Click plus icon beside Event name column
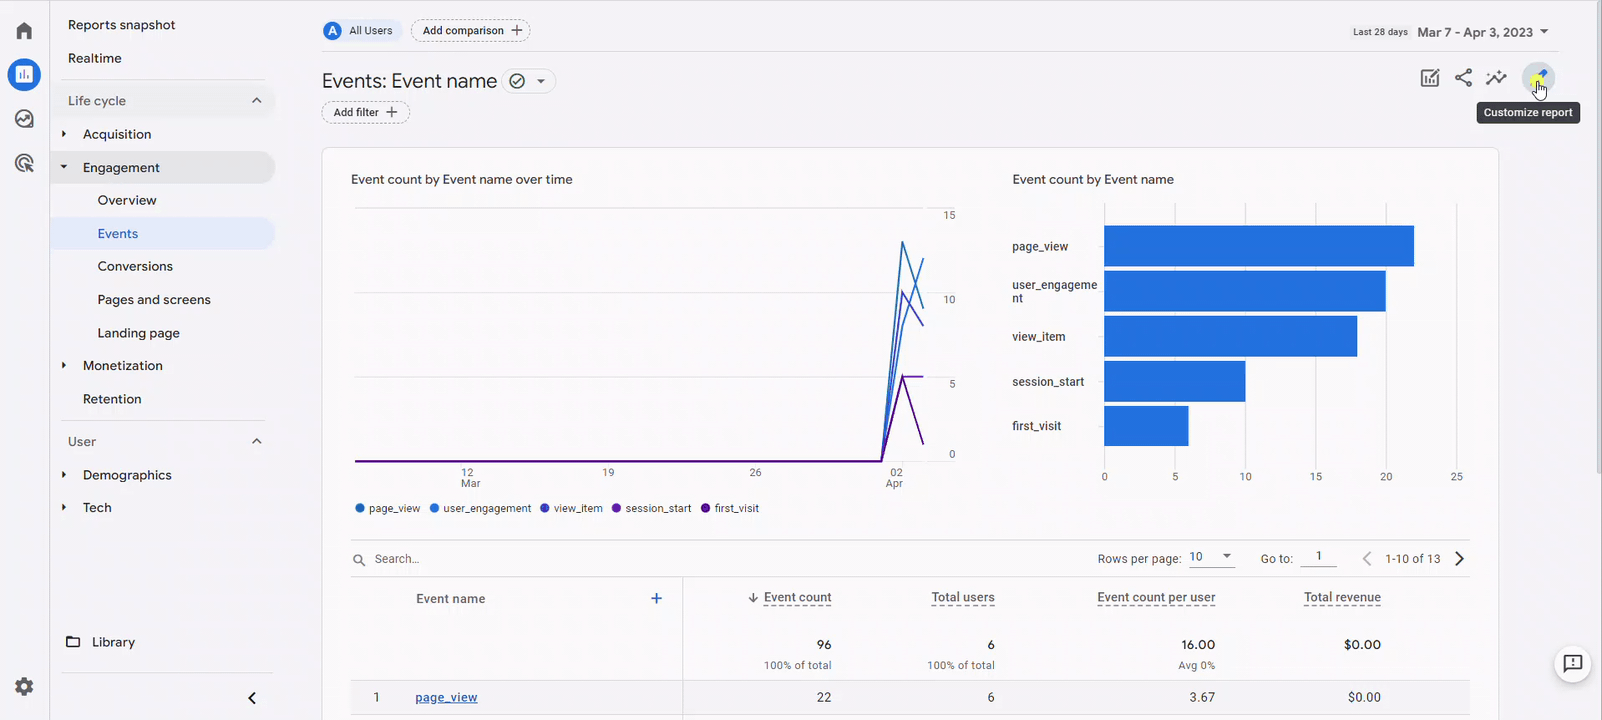The height and width of the screenshot is (720, 1602). pyautogui.click(x=656, y=598)
